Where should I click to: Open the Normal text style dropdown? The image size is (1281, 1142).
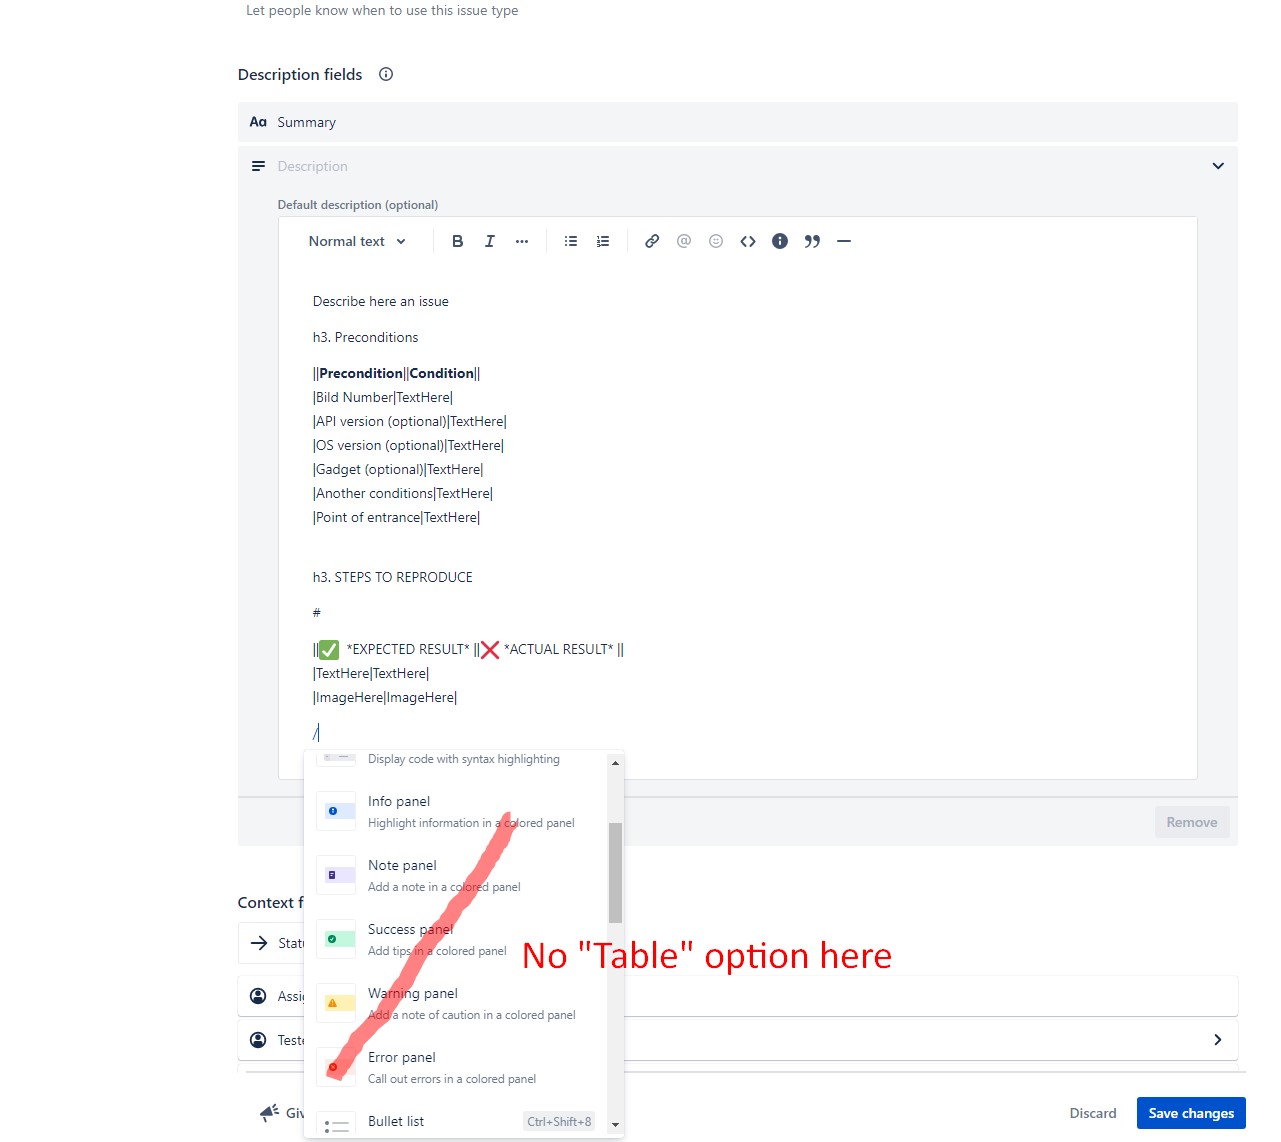(x=356, y=241)
